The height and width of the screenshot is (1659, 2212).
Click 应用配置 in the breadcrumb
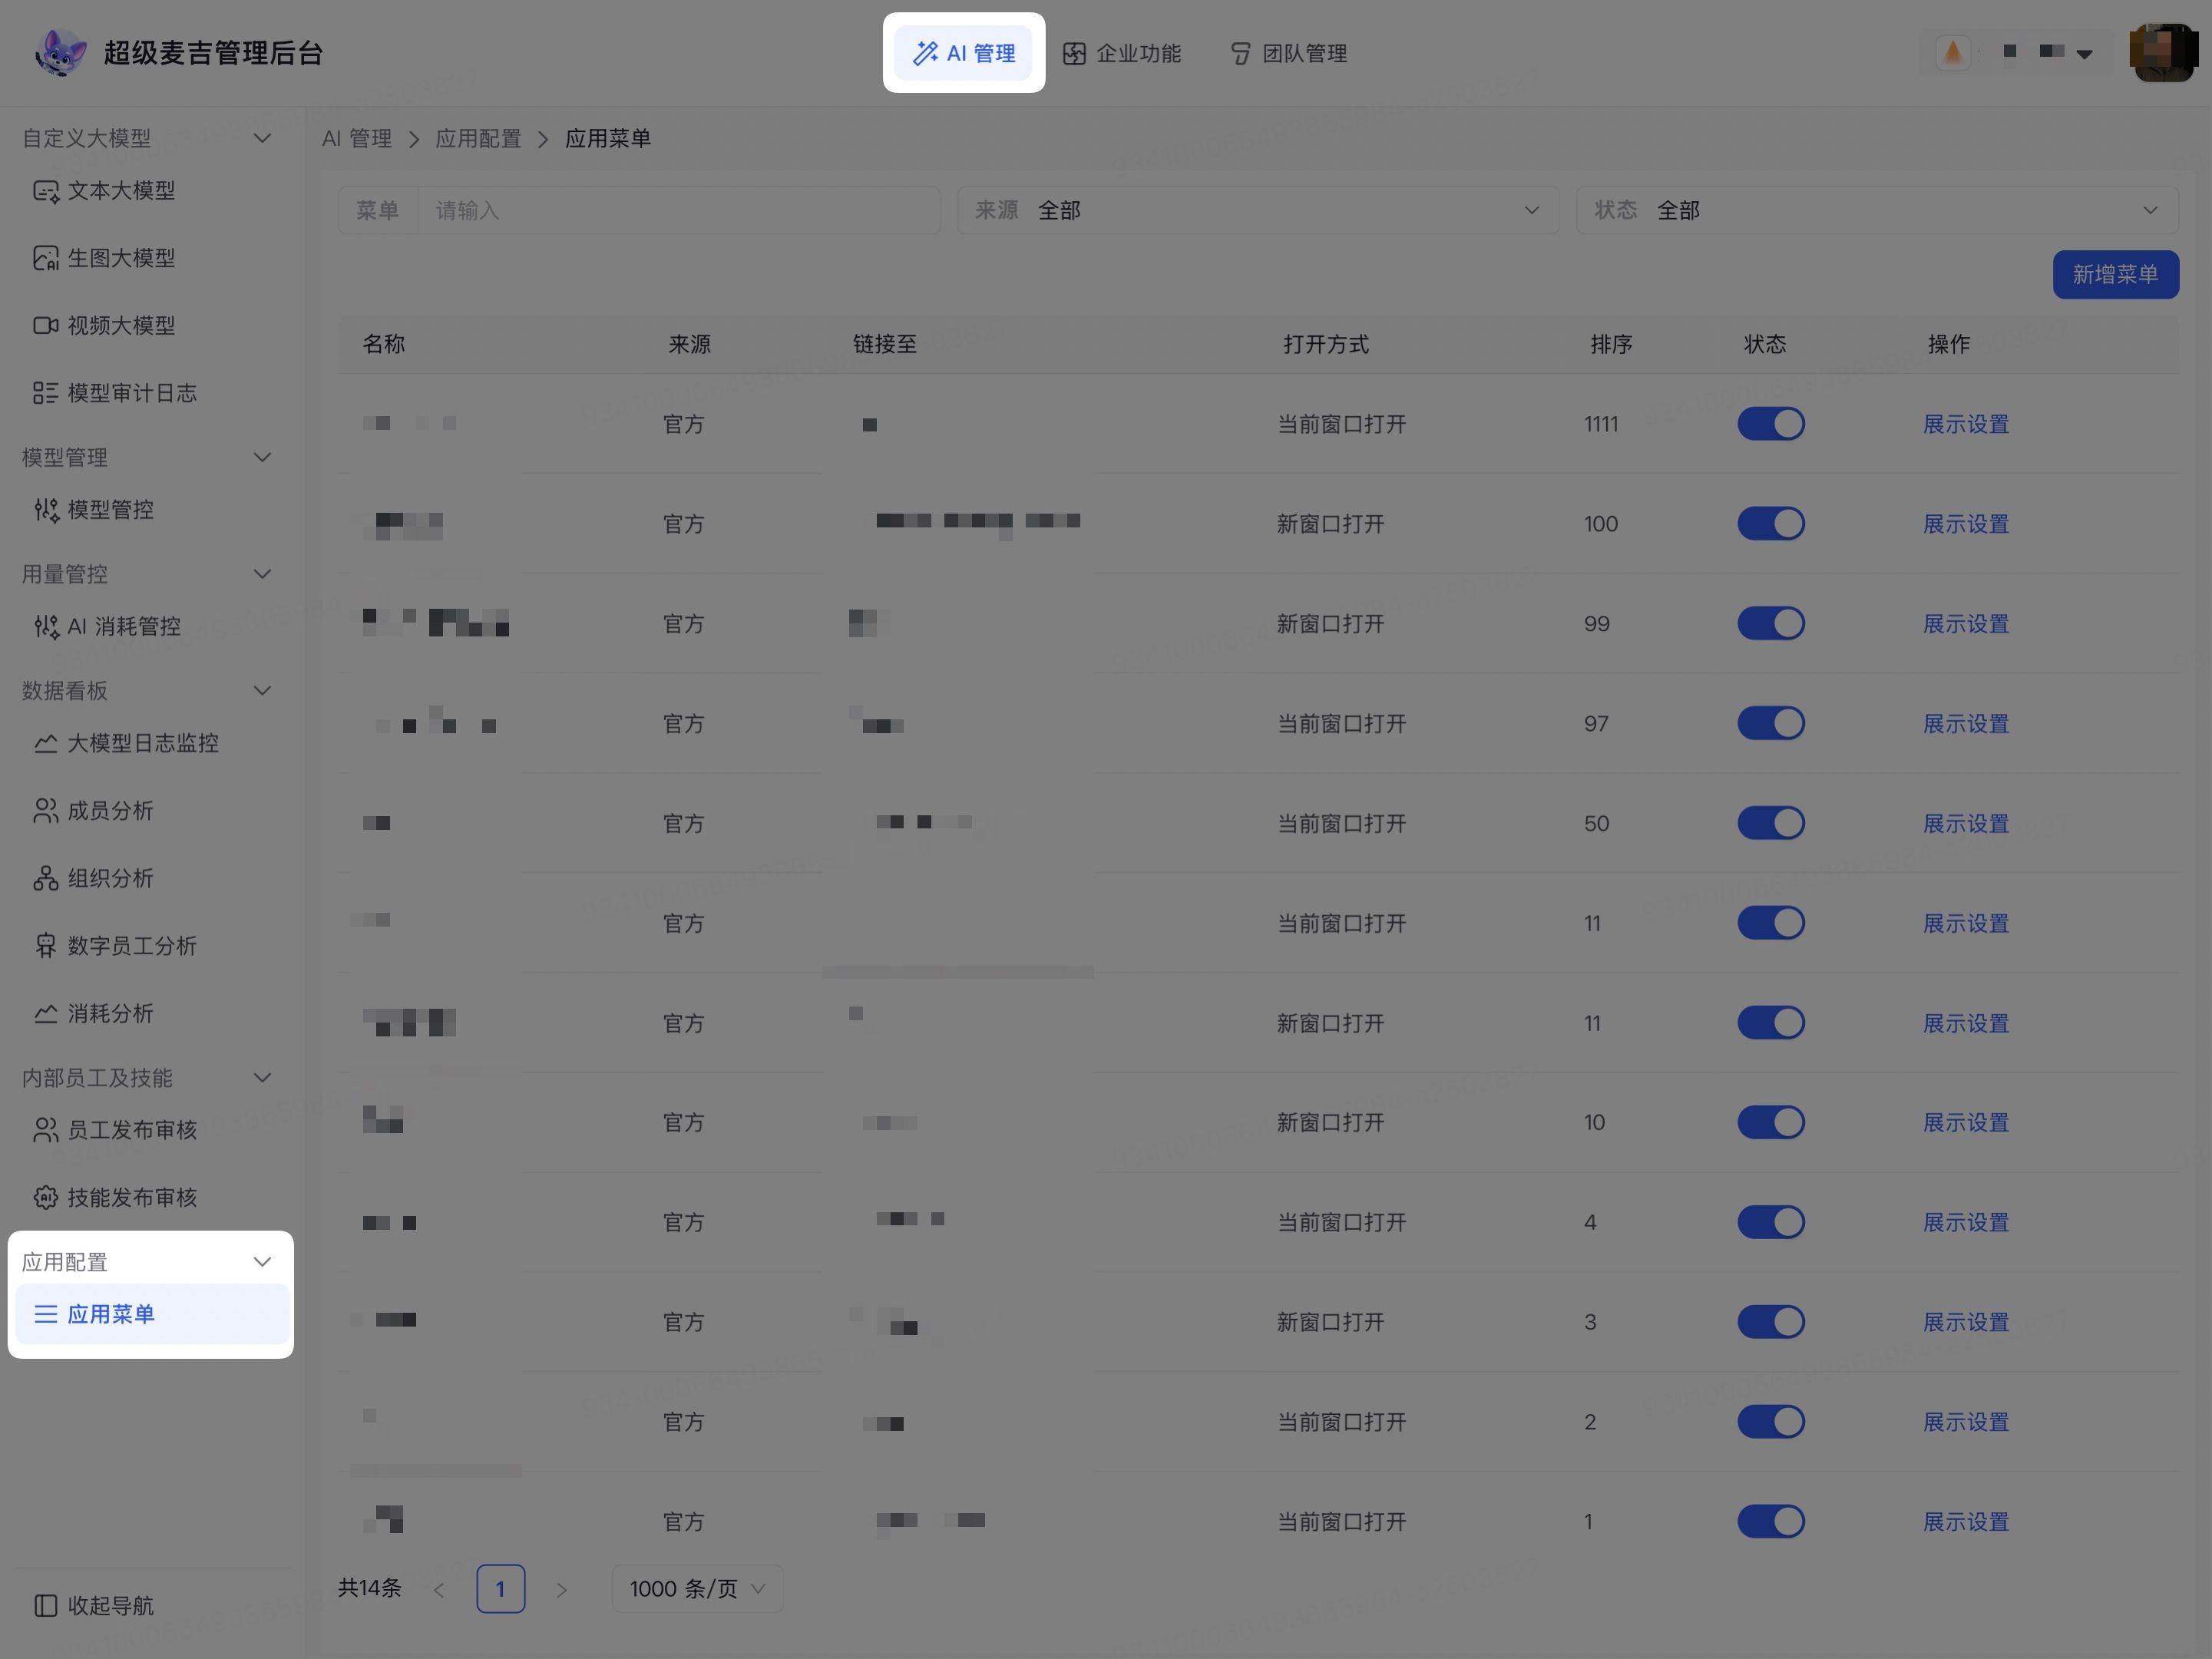(478, 138)
